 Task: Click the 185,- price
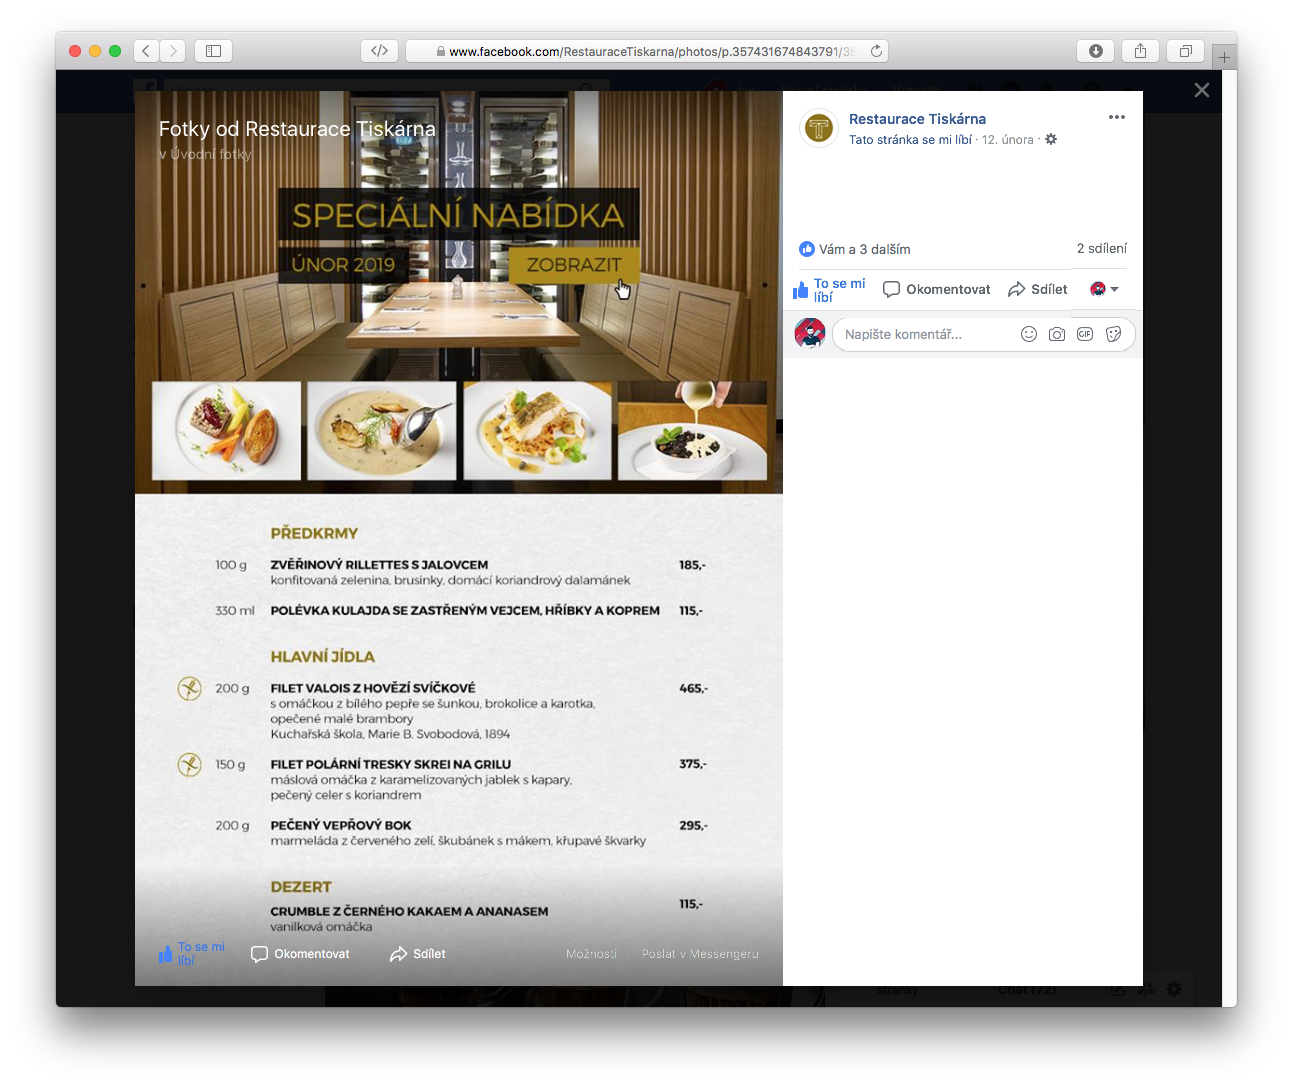pos(692,565)
